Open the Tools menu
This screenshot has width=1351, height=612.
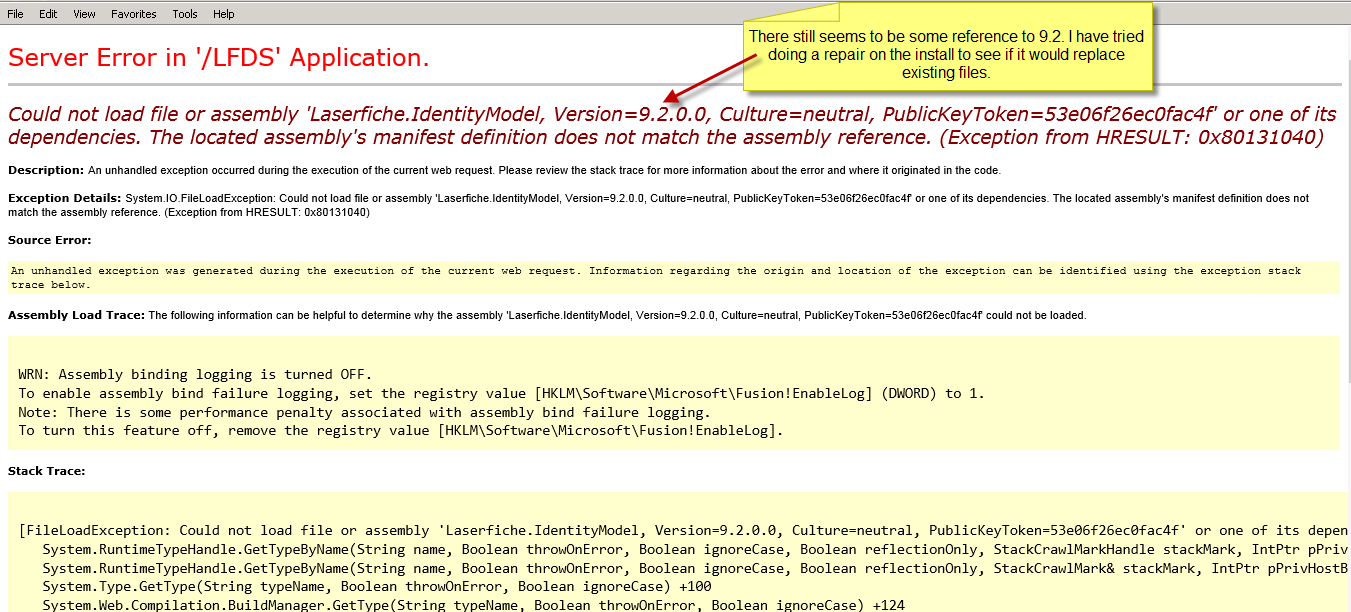click(x=185, y=14)
